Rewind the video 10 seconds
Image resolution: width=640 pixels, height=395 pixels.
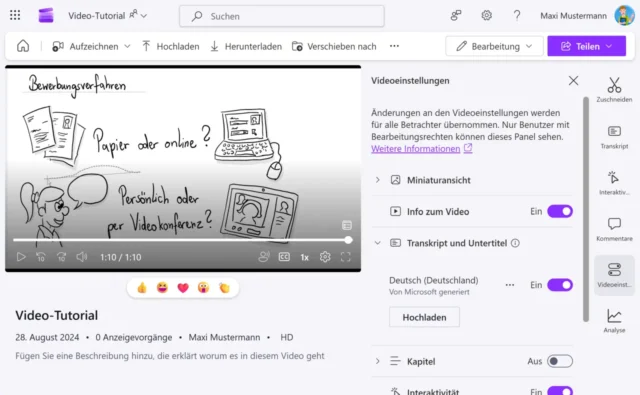pyautogui.click(x=41, y=257)
